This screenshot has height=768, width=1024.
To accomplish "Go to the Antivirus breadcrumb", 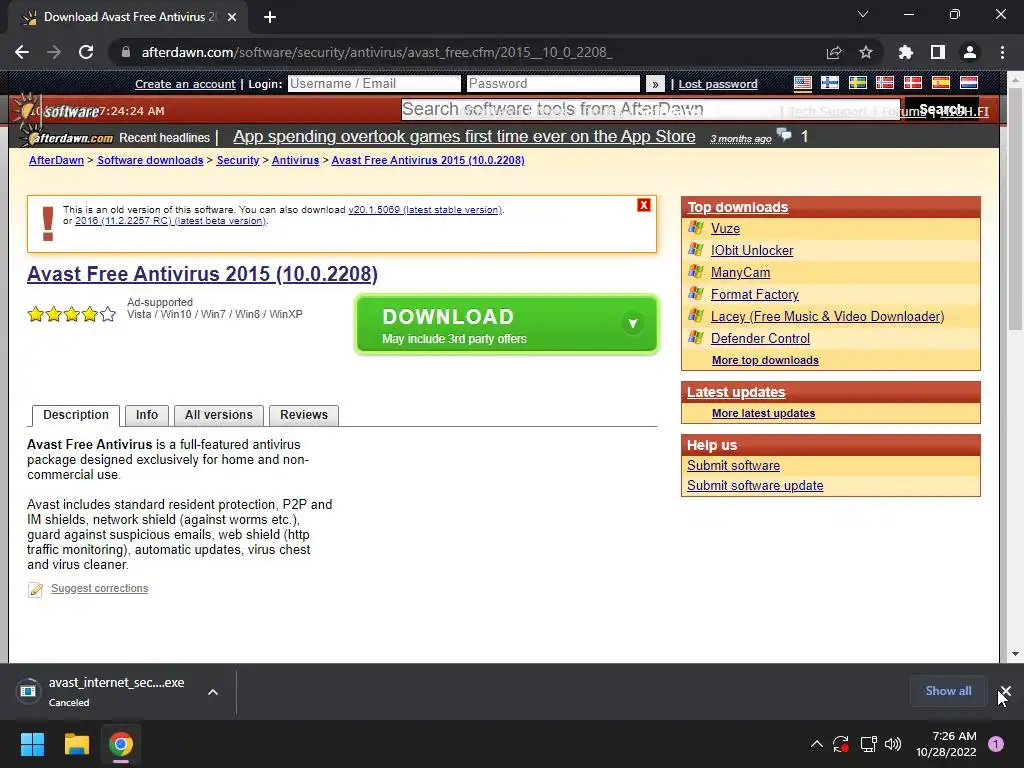I will (295, 161).
